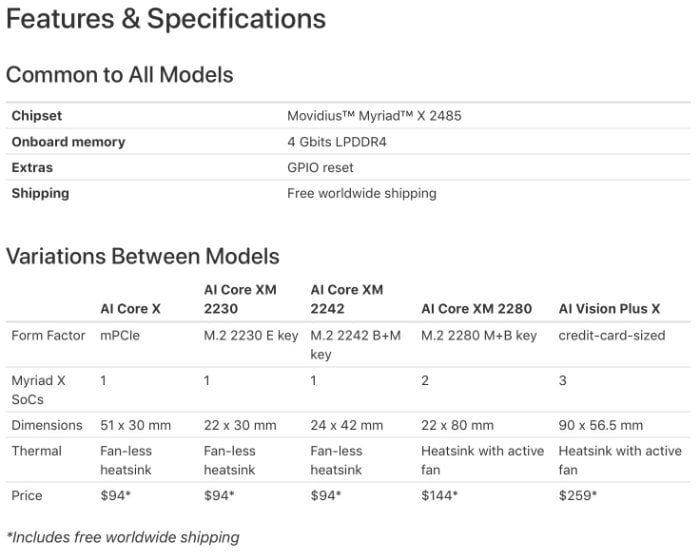Select the credit-card-sized form factor cell
Screen dimensions: 700x560
point(612,335)
